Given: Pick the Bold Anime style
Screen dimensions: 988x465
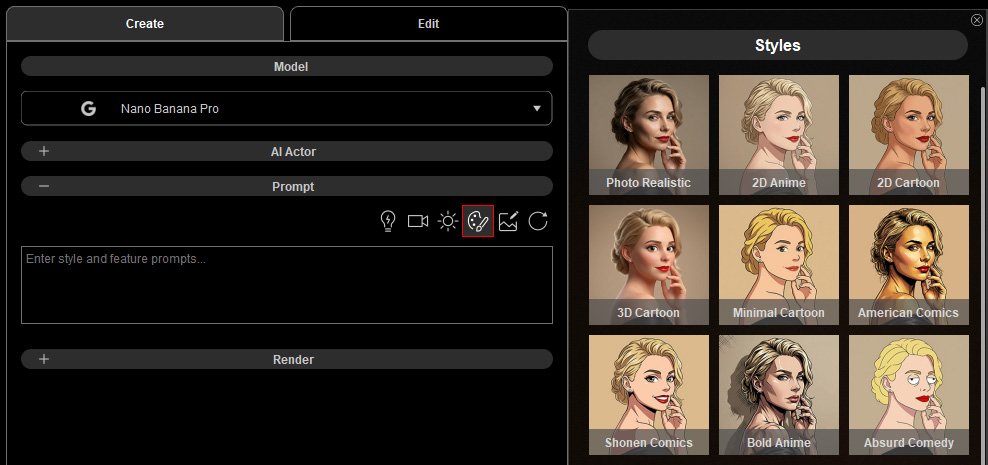Looking at the screenshot, I should 778,394.
